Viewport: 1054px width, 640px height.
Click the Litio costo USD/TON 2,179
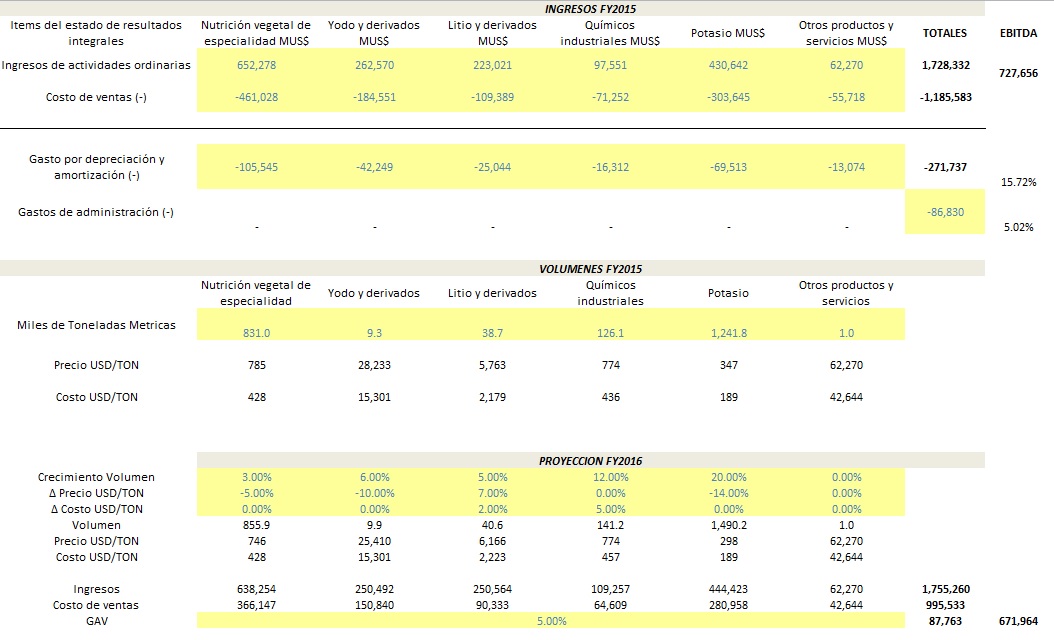(x=492, y=397)
